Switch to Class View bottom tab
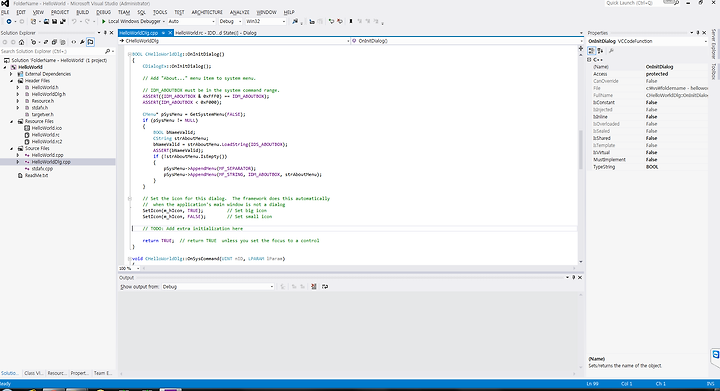This screenshot has height=391, width=720. (33, 373)
